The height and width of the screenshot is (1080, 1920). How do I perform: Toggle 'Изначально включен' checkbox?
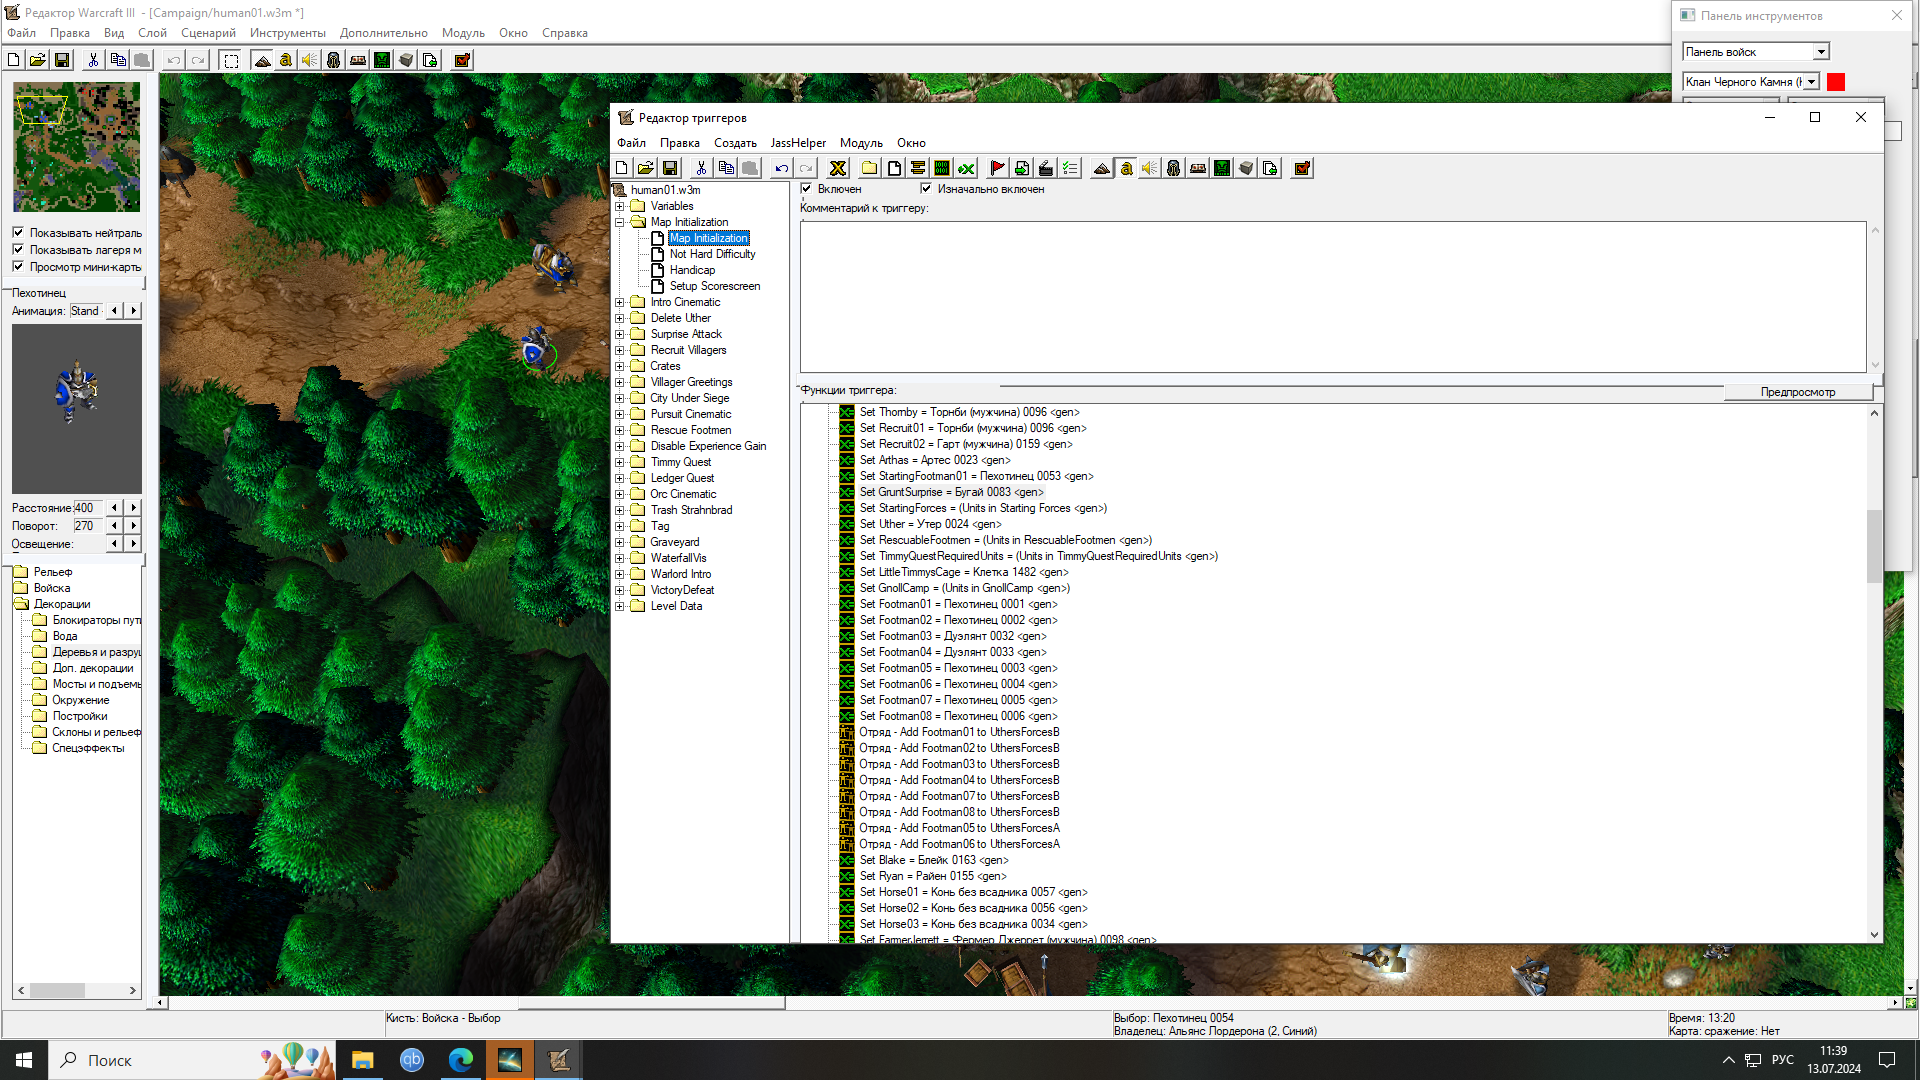click(x=926, y=188)
